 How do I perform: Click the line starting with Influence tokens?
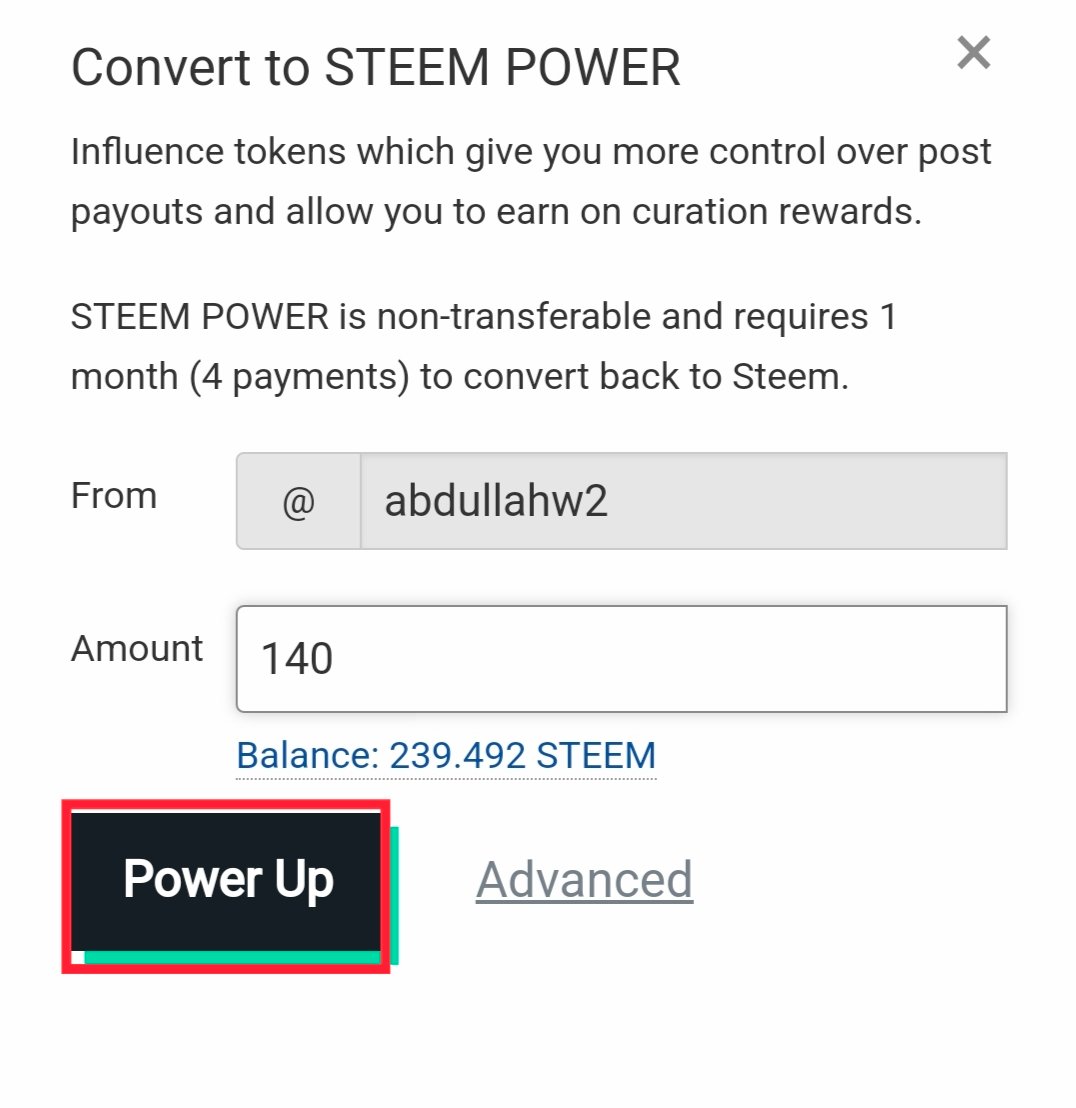click(531, 153)
